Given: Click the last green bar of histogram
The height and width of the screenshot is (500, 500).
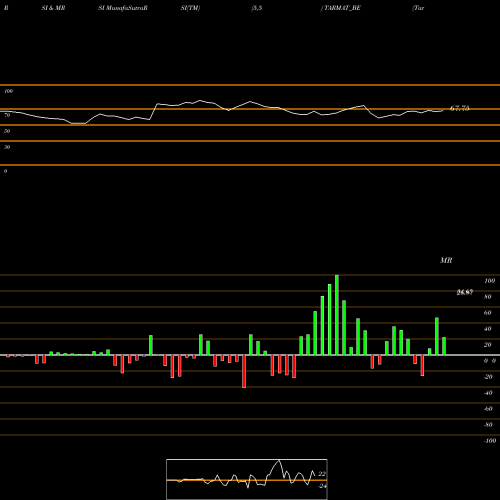Looking at the screenshot, I should [x=444, y=346].
